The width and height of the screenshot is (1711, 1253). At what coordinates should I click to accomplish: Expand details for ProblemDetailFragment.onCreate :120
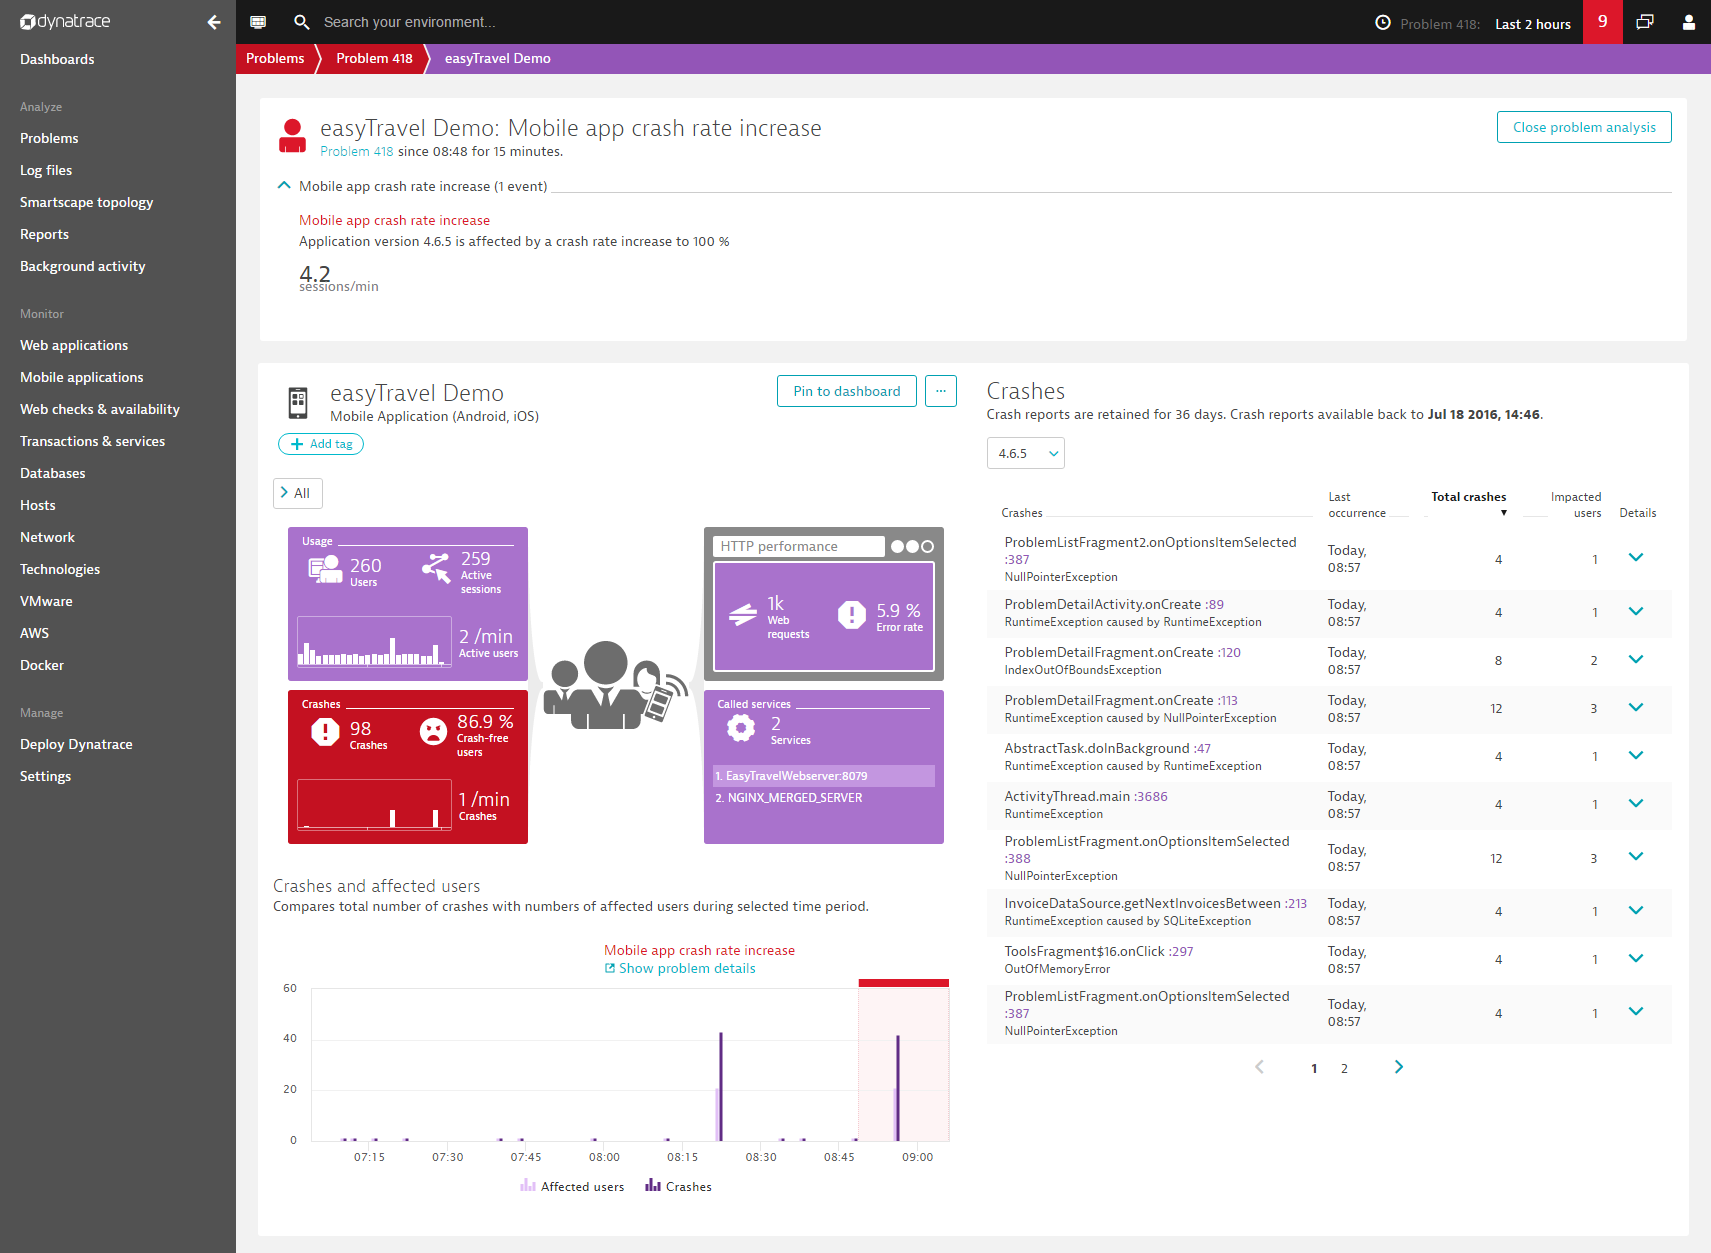[x=1636, y=659]
